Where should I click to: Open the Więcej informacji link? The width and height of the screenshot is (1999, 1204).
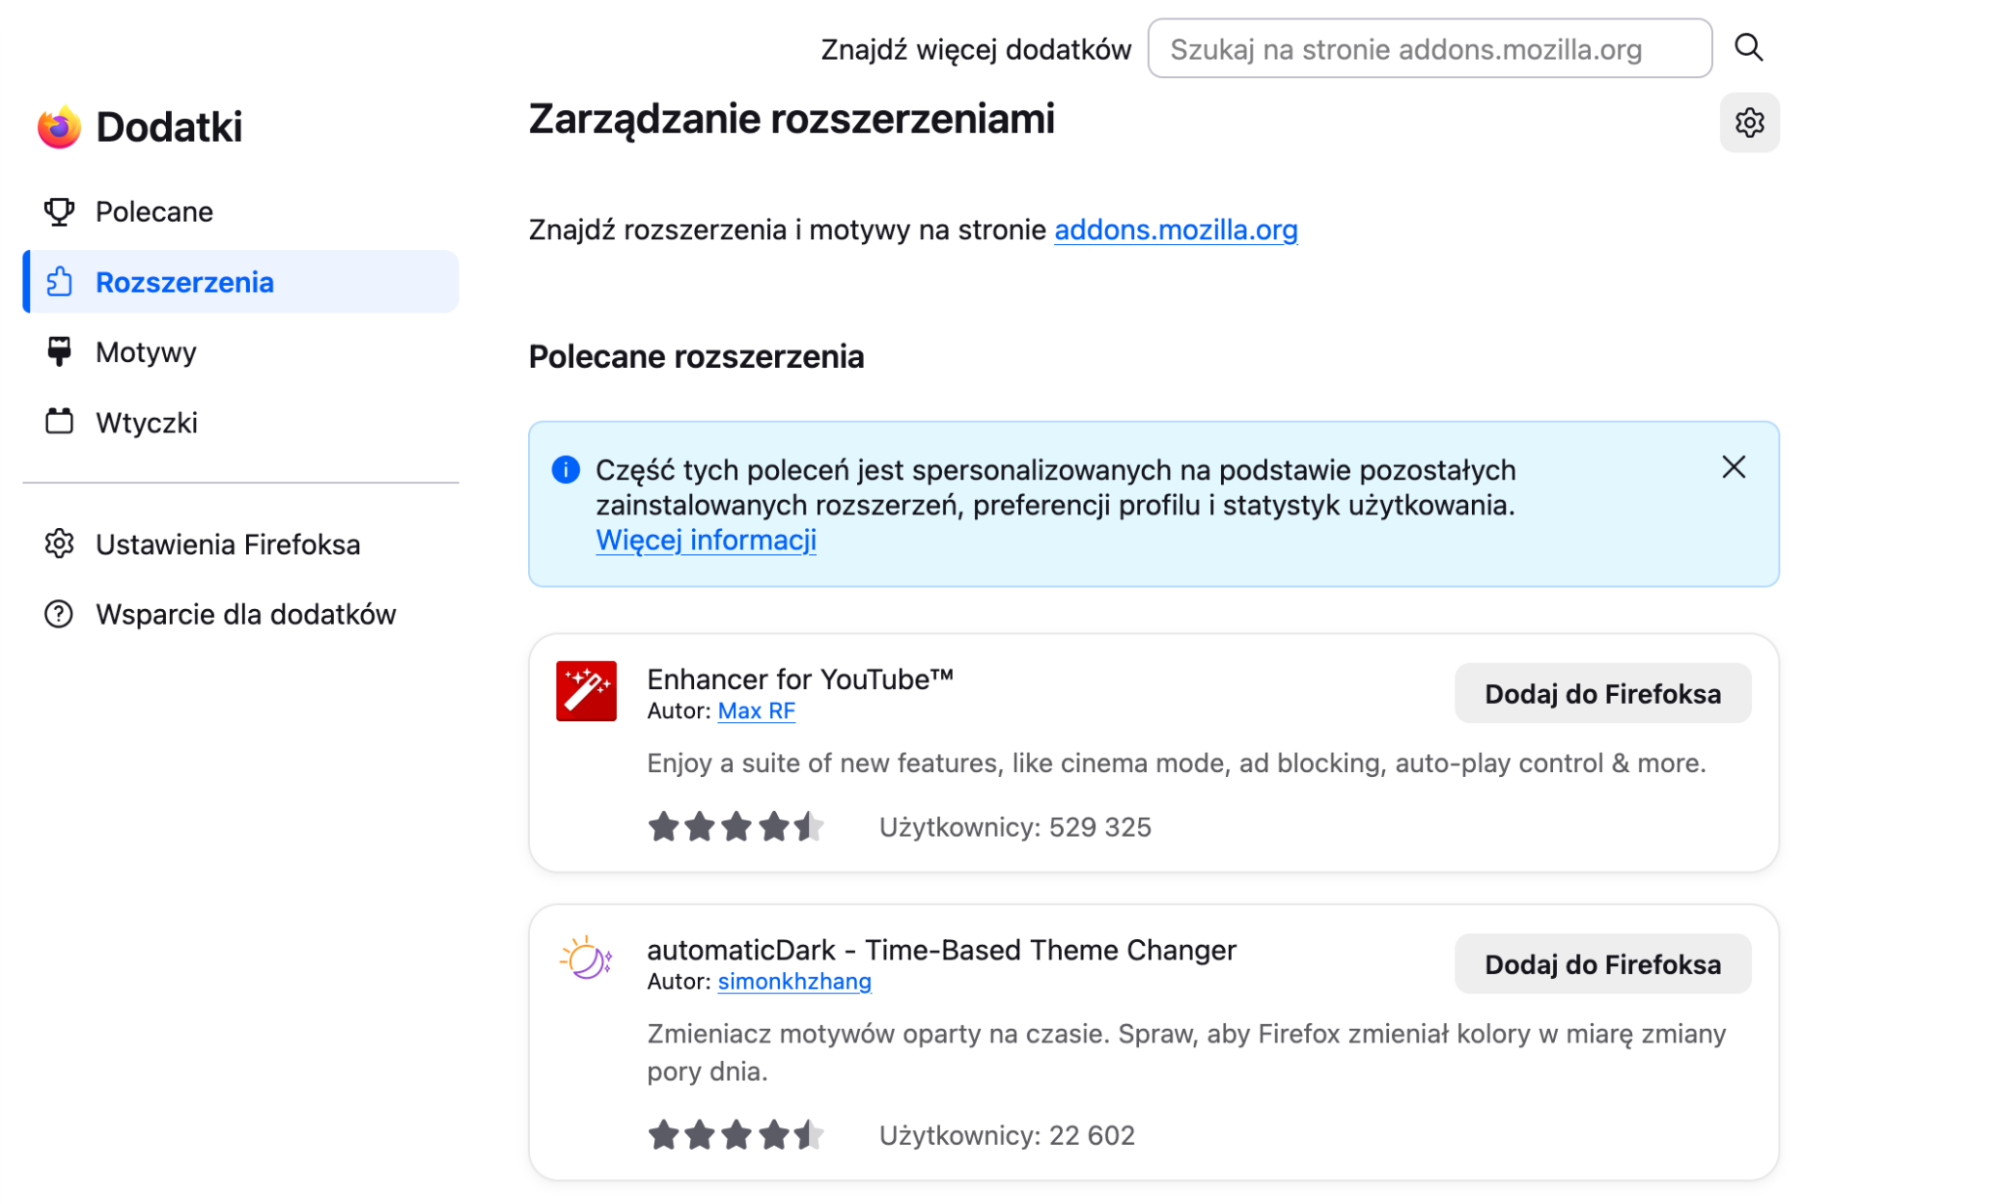pyautogui.click(x=706, y=540)
